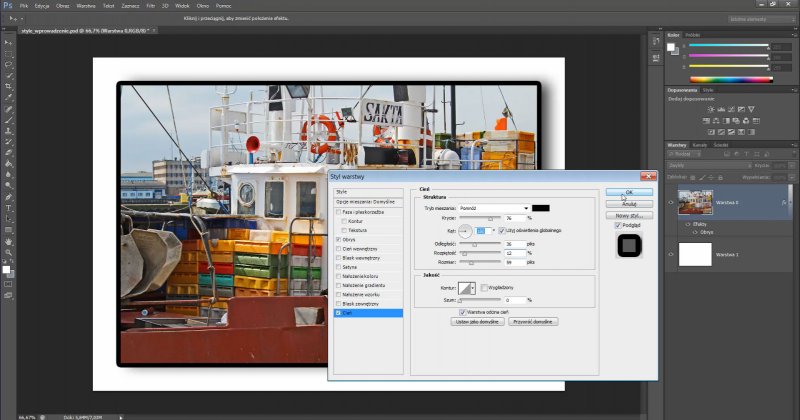Click the black shadow color swatch
800x420 pixels.
tap(540, 207)
